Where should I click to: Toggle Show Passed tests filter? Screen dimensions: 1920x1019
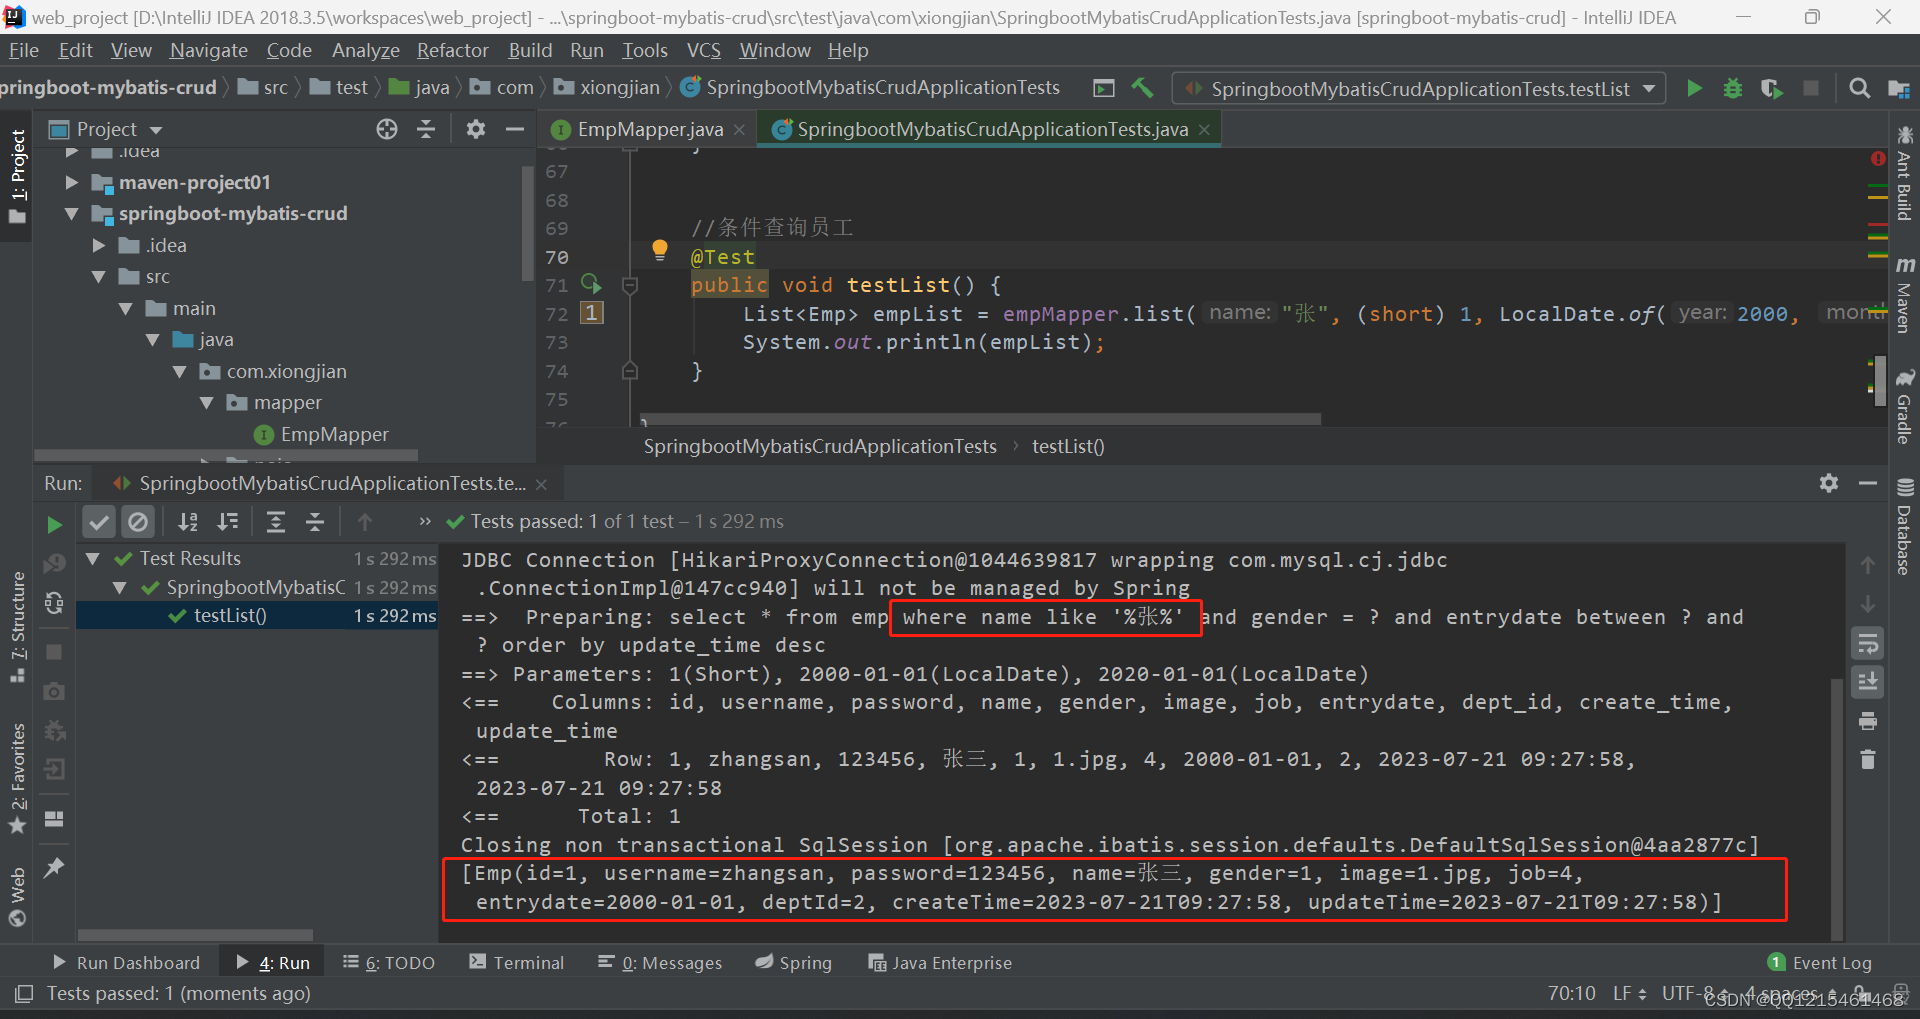[x=98, y=521]
